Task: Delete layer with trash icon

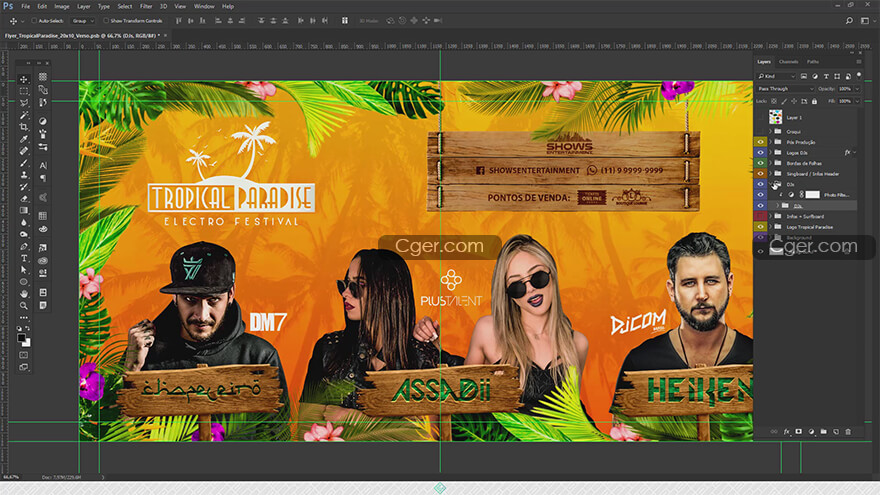Action: (848, 432)
